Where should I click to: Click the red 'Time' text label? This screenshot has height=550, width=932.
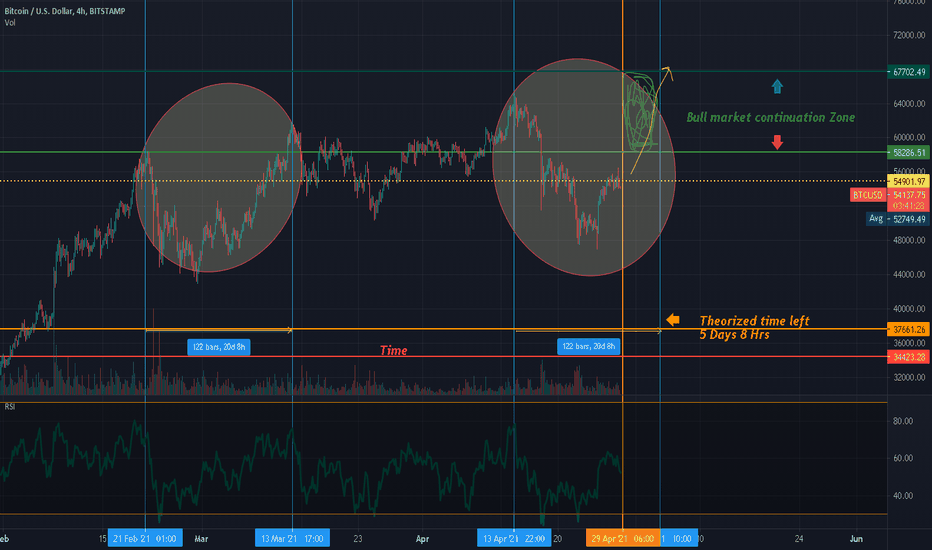pos(393,350)
